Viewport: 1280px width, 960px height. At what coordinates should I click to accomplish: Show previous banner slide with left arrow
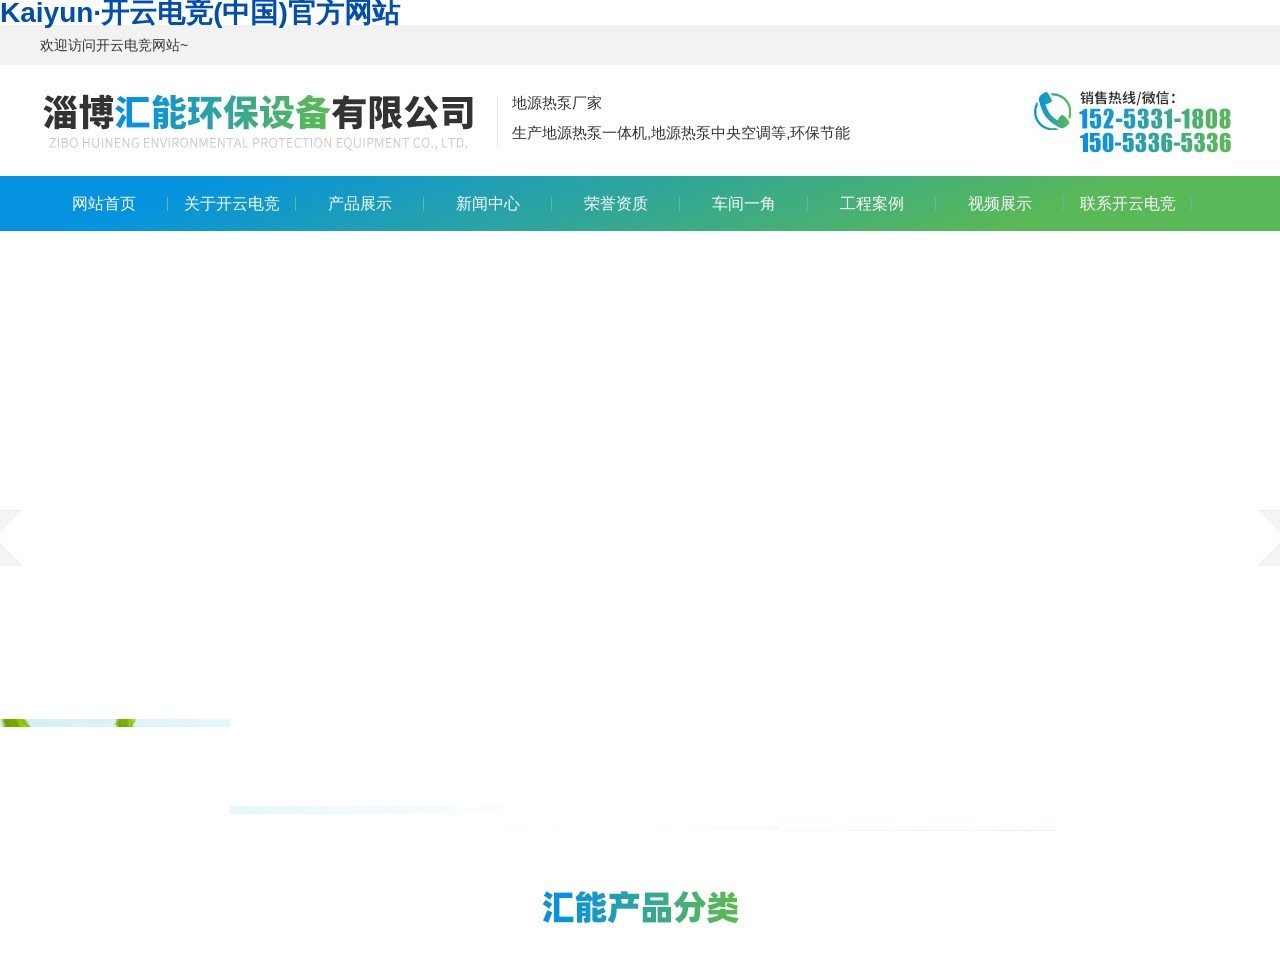(x=10, y=537)
